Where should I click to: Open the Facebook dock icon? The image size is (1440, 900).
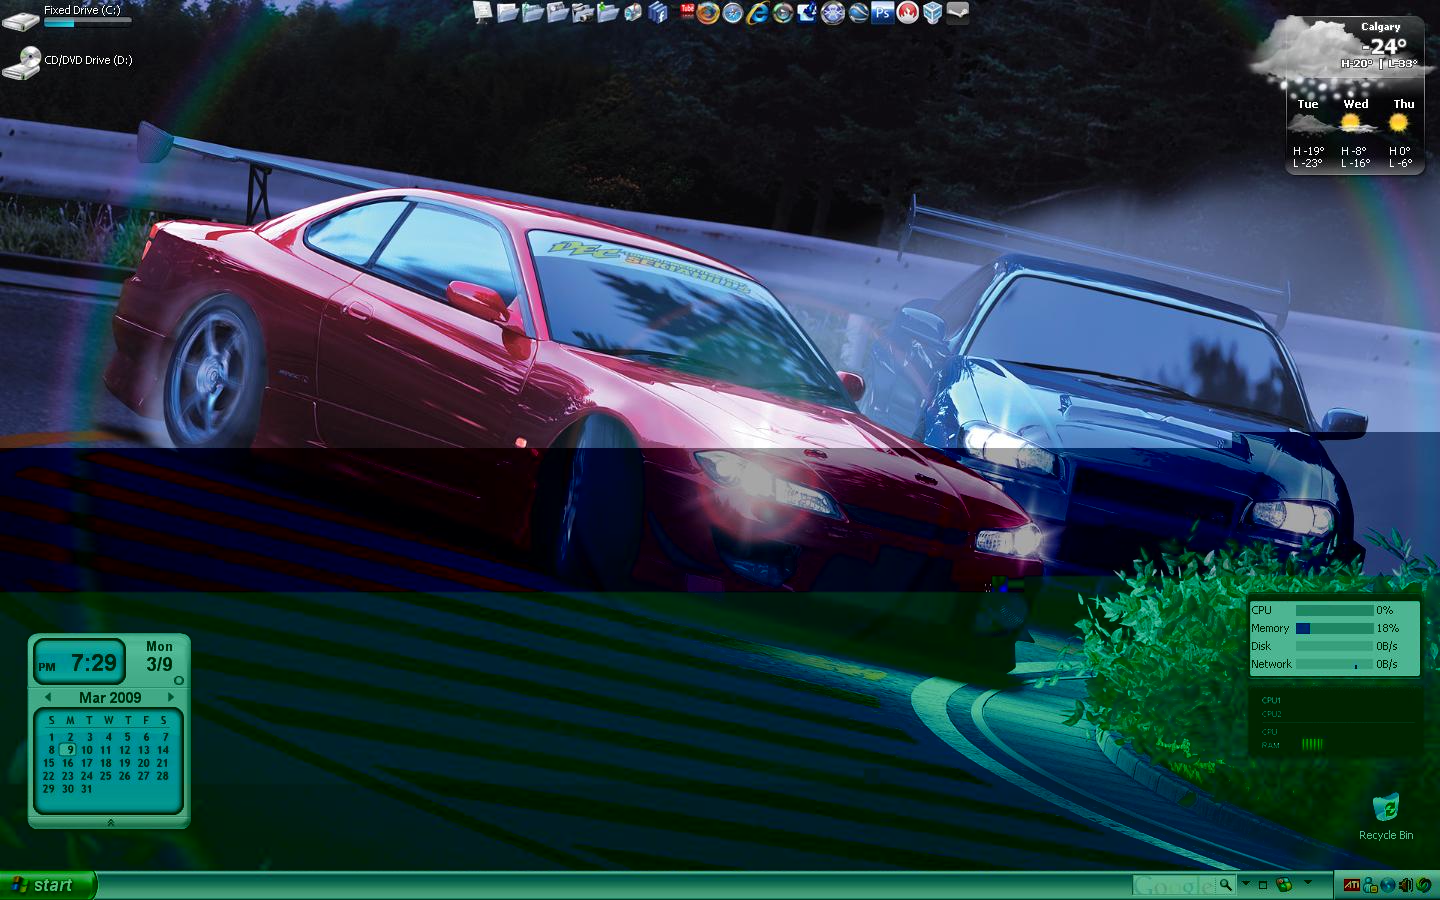click(658, 12)
